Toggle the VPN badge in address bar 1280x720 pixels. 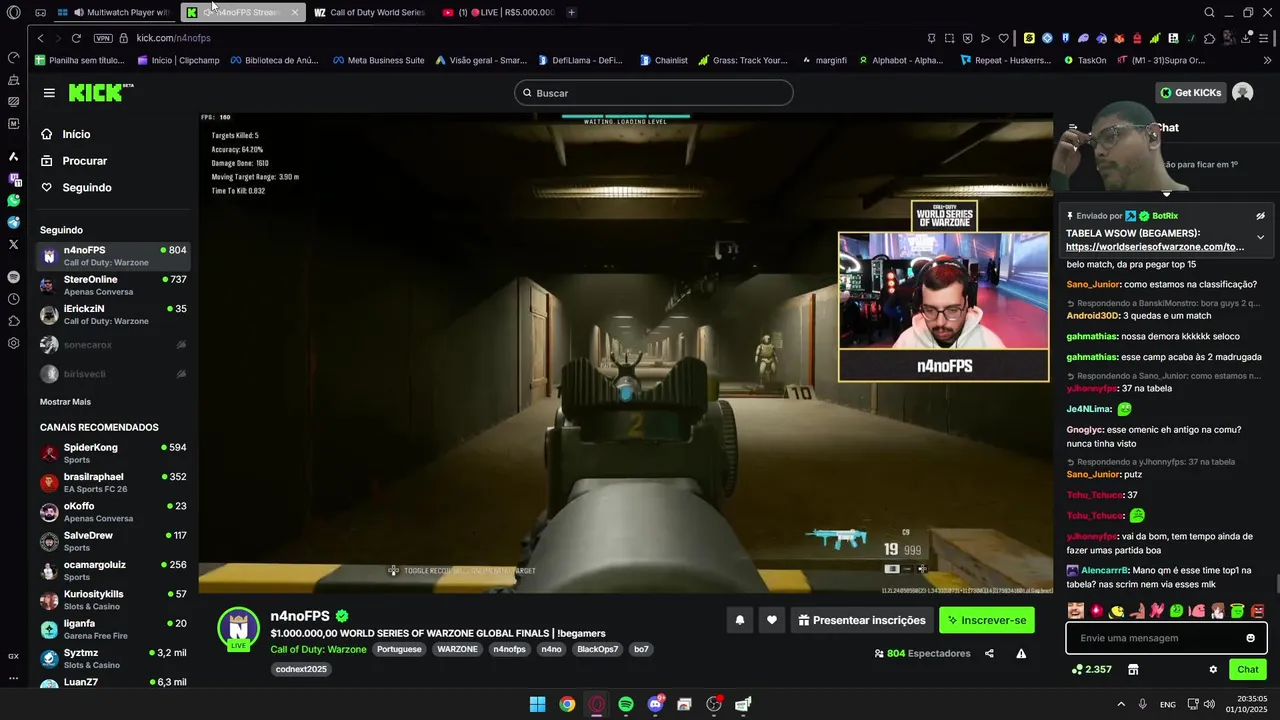103,38
